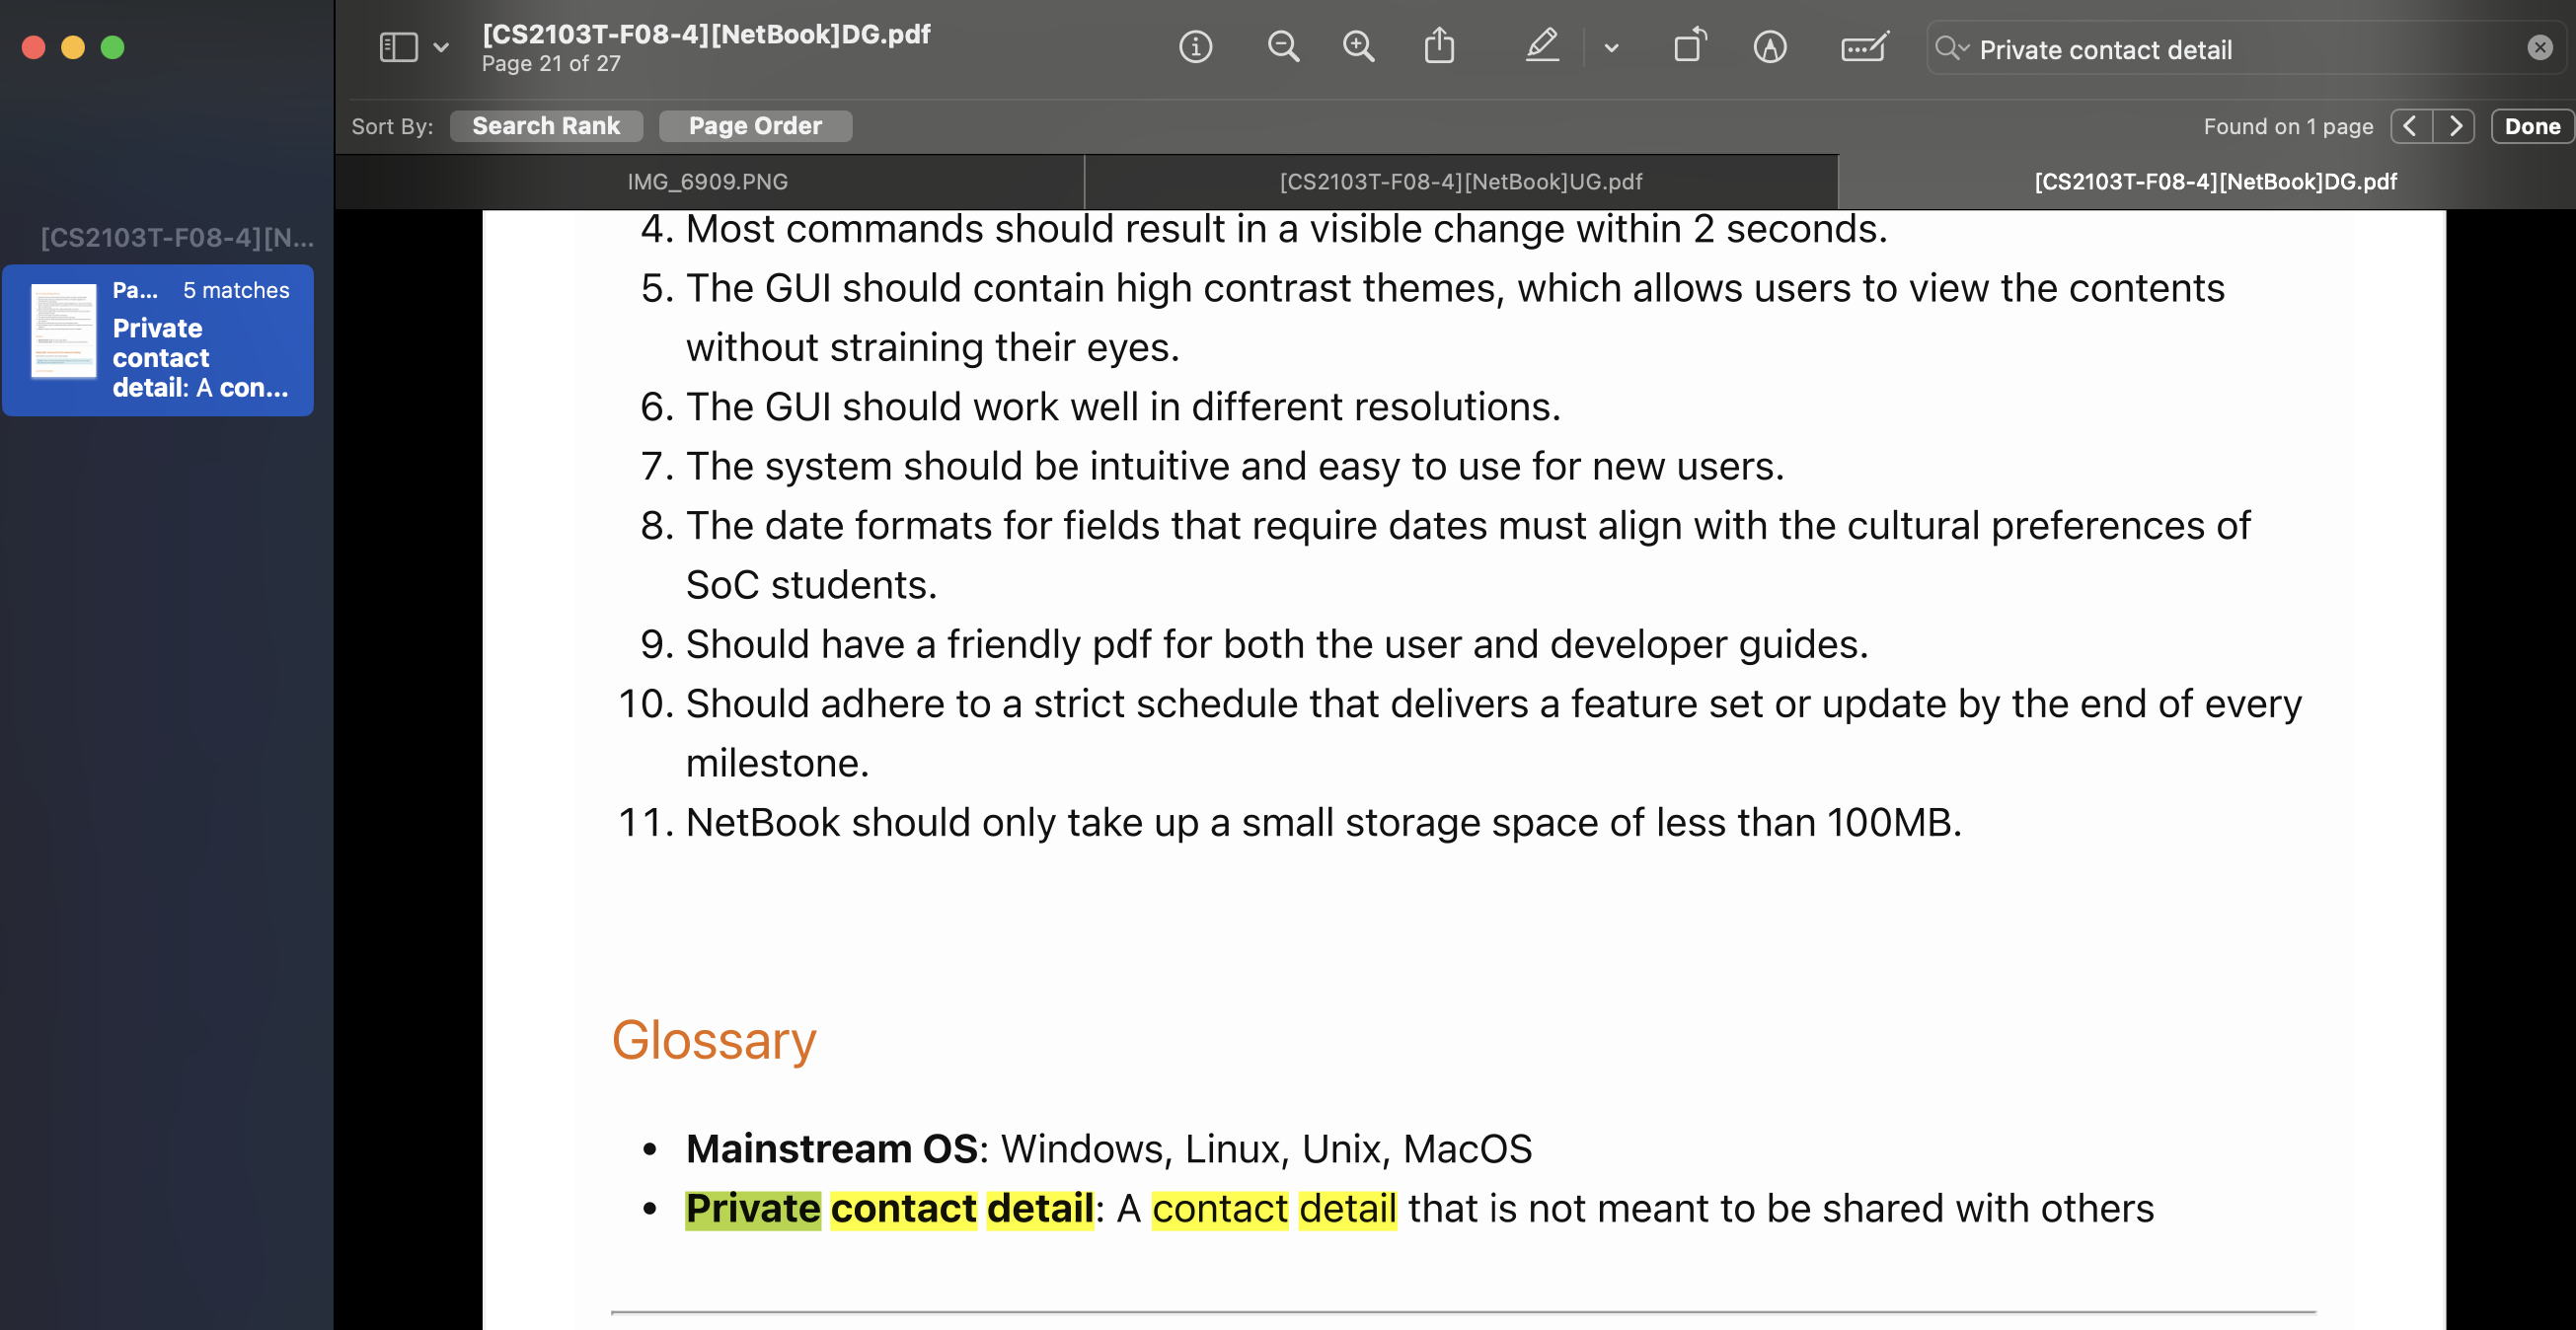Open search options magnifier dropdown
This screenshot has height=1330, width=2576.
(x=1951, y=47)
